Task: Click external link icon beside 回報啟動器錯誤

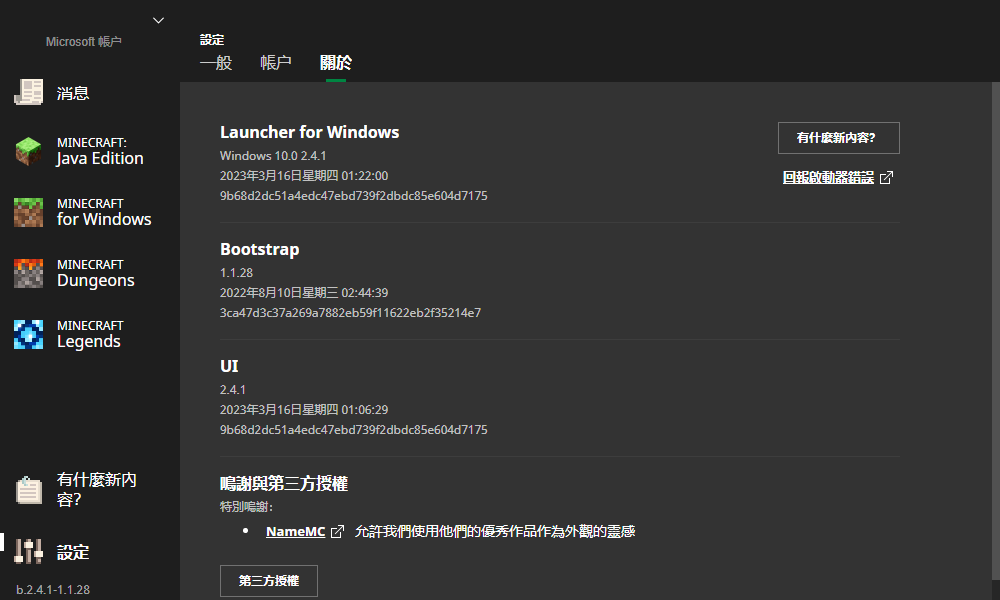Action: [886, 177]
